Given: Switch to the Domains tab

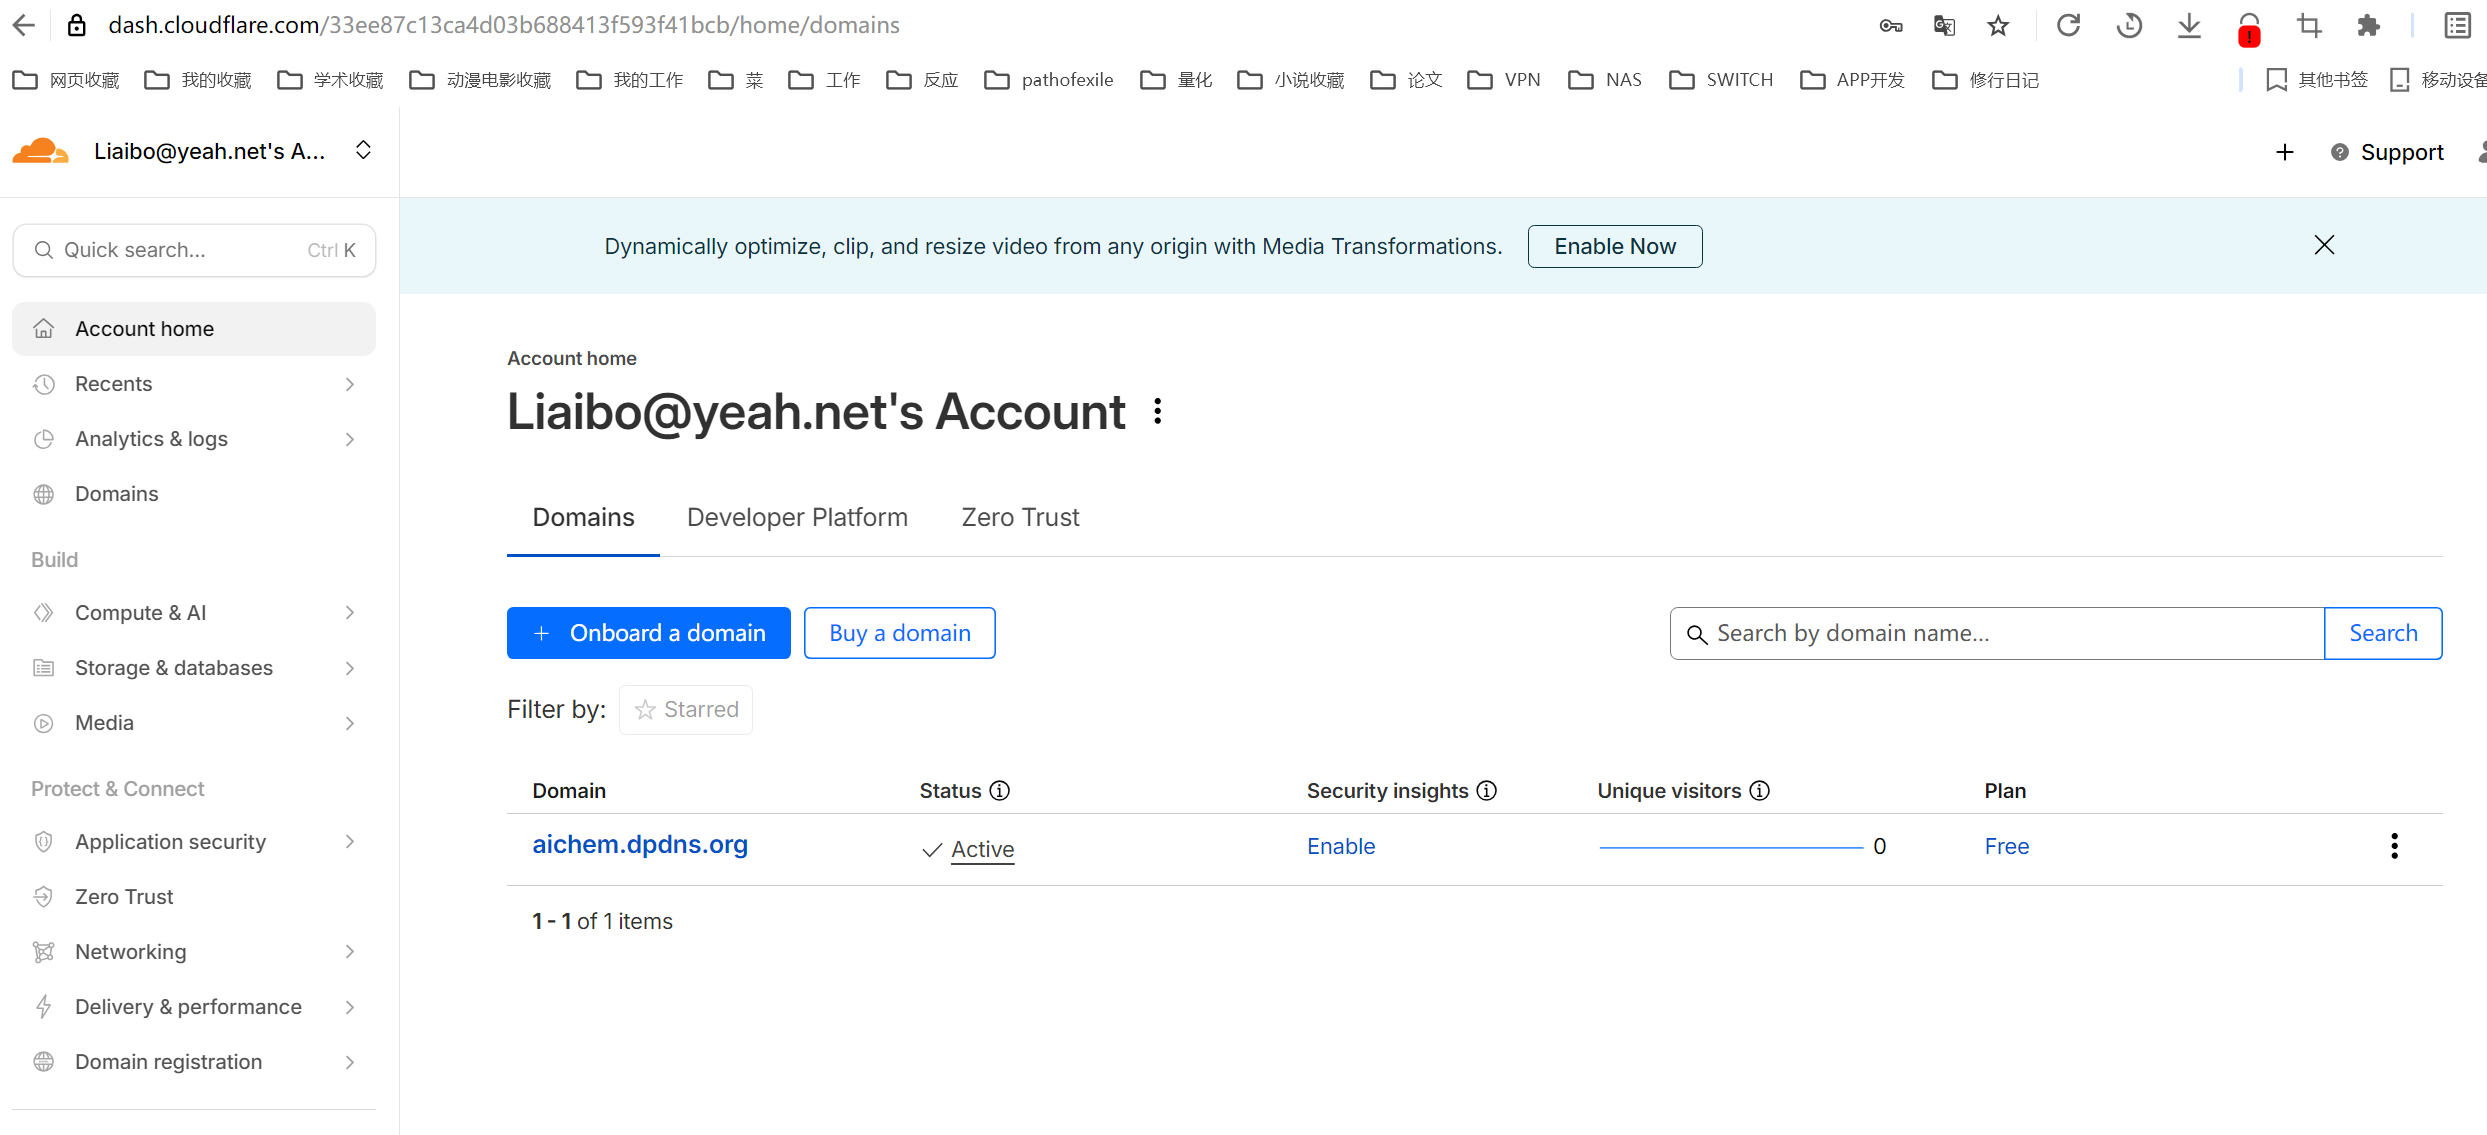Looking at the screenshot, I should 583,517.
